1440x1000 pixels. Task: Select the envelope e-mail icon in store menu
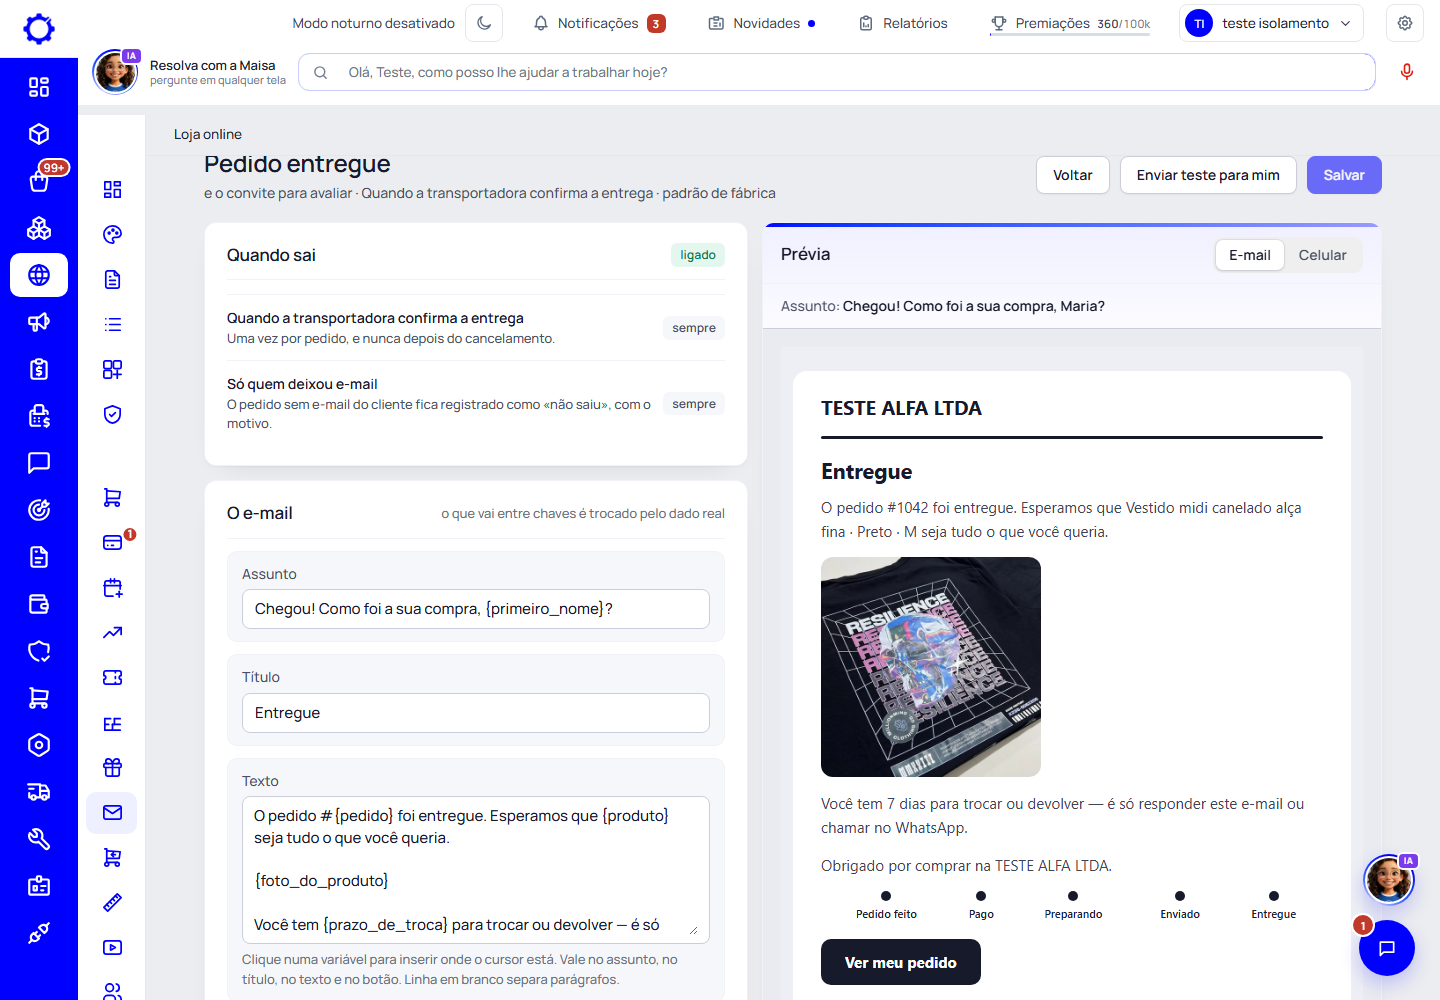click(113, 812)
